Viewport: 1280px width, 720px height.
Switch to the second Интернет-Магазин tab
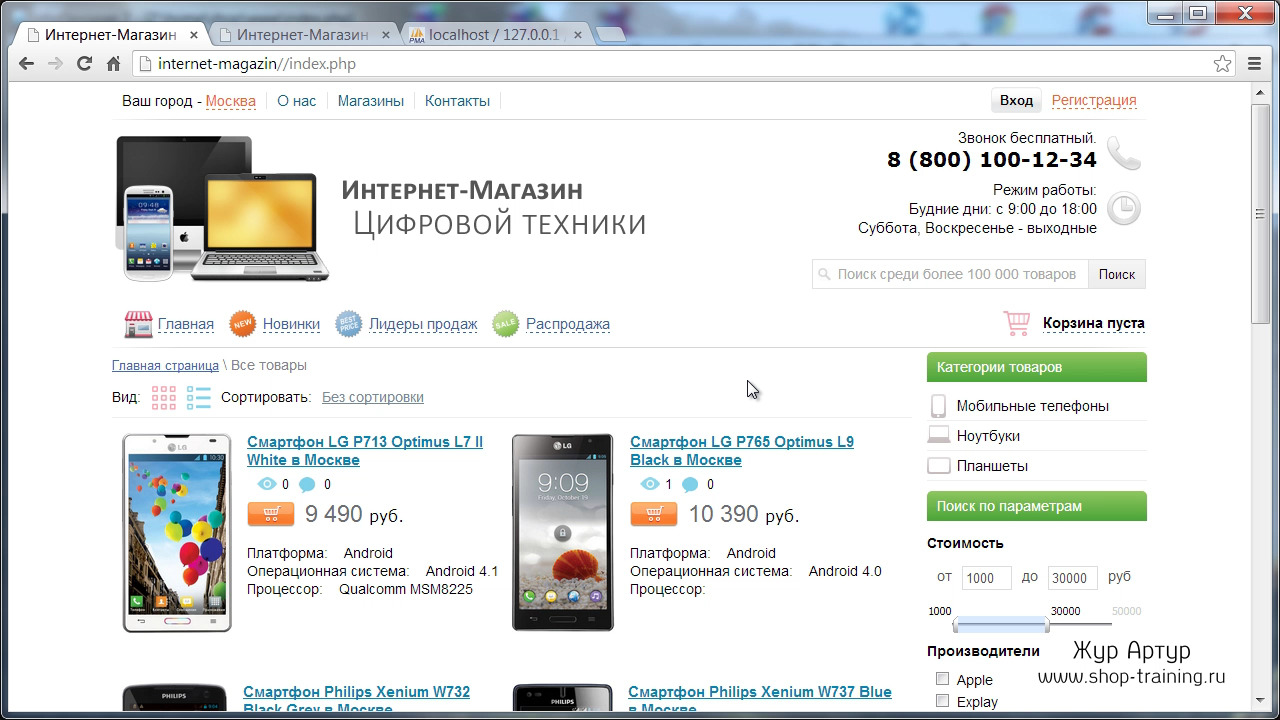302,35
